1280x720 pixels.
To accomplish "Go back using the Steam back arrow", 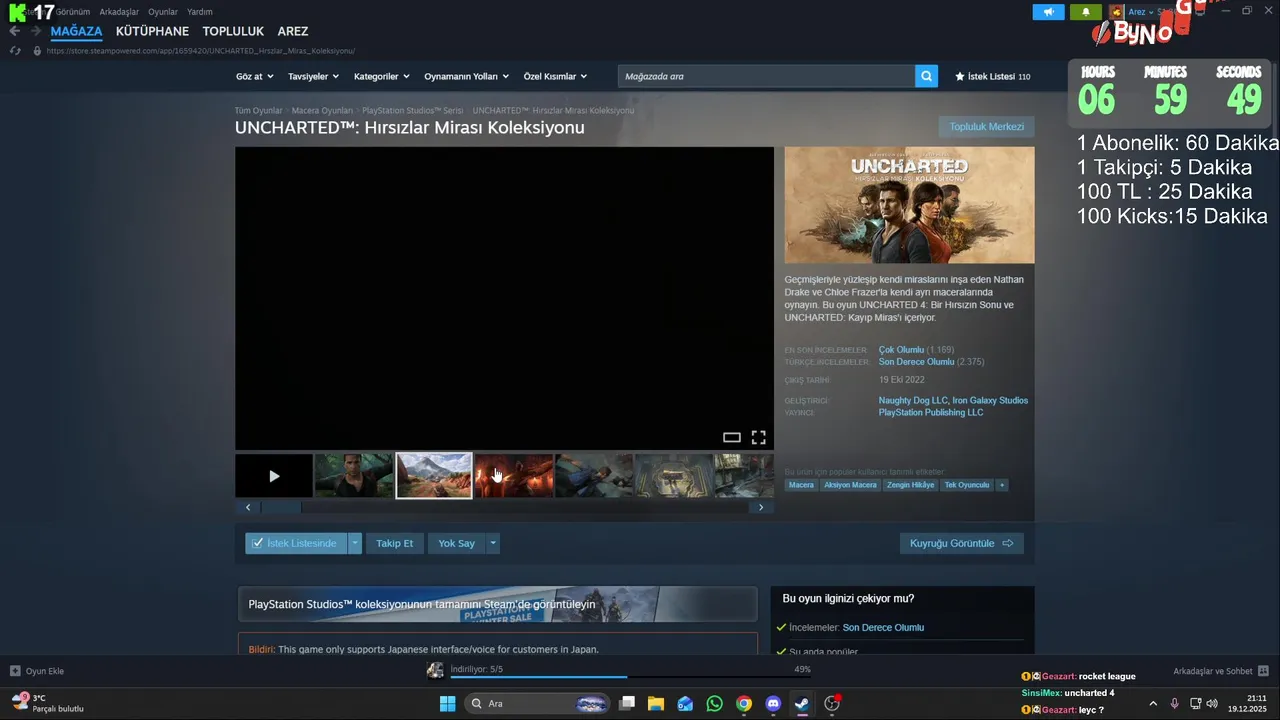I will point(14,31).
